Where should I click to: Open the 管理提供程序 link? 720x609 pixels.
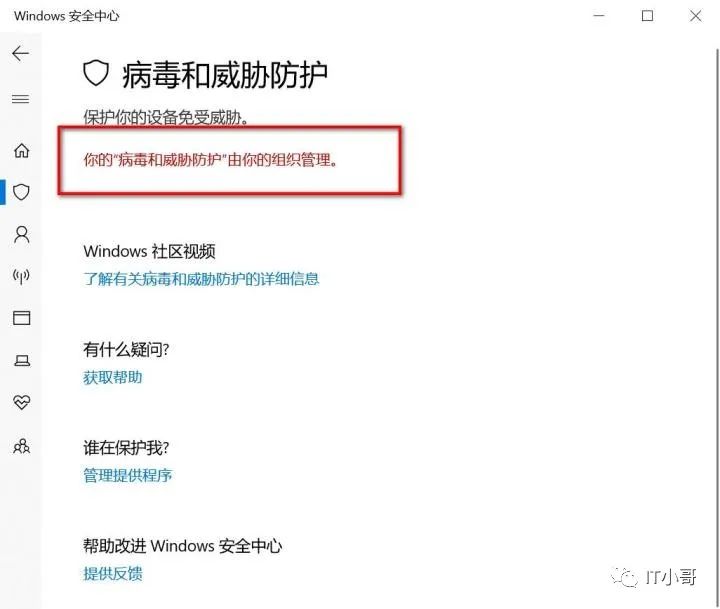tap(128, 475)
